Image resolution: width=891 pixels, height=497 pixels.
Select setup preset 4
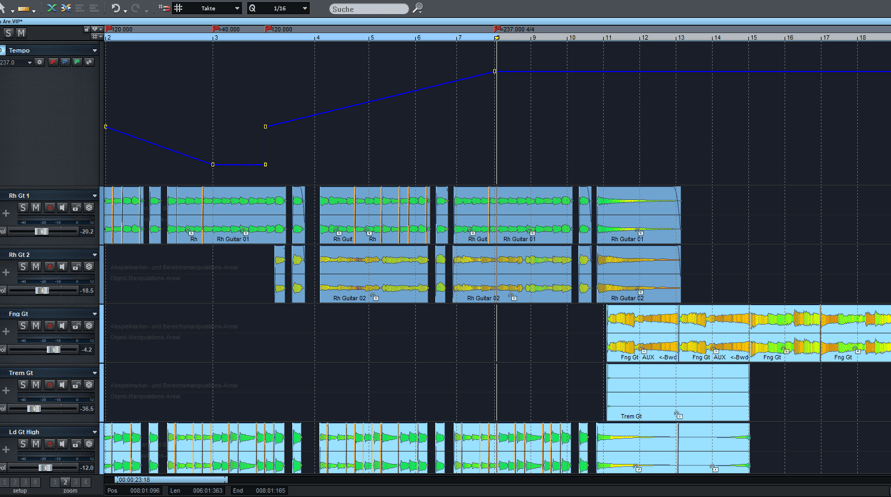35,482
